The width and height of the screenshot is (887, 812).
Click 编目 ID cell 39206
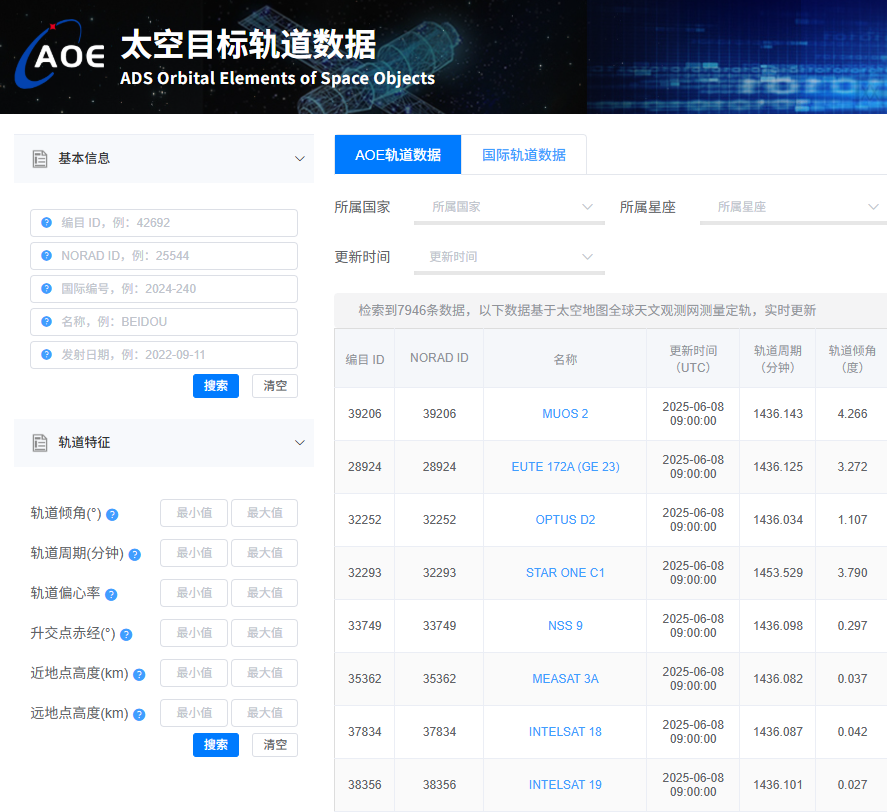[x=365, y=414]
